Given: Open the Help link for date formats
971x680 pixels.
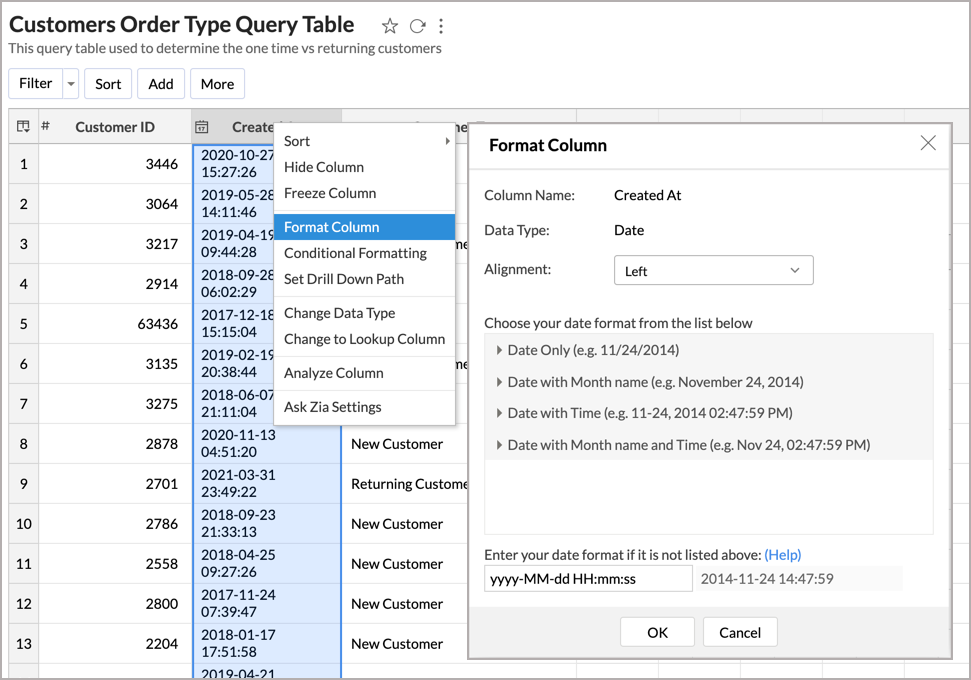Looking at the screenshot, I should [783, 555].
